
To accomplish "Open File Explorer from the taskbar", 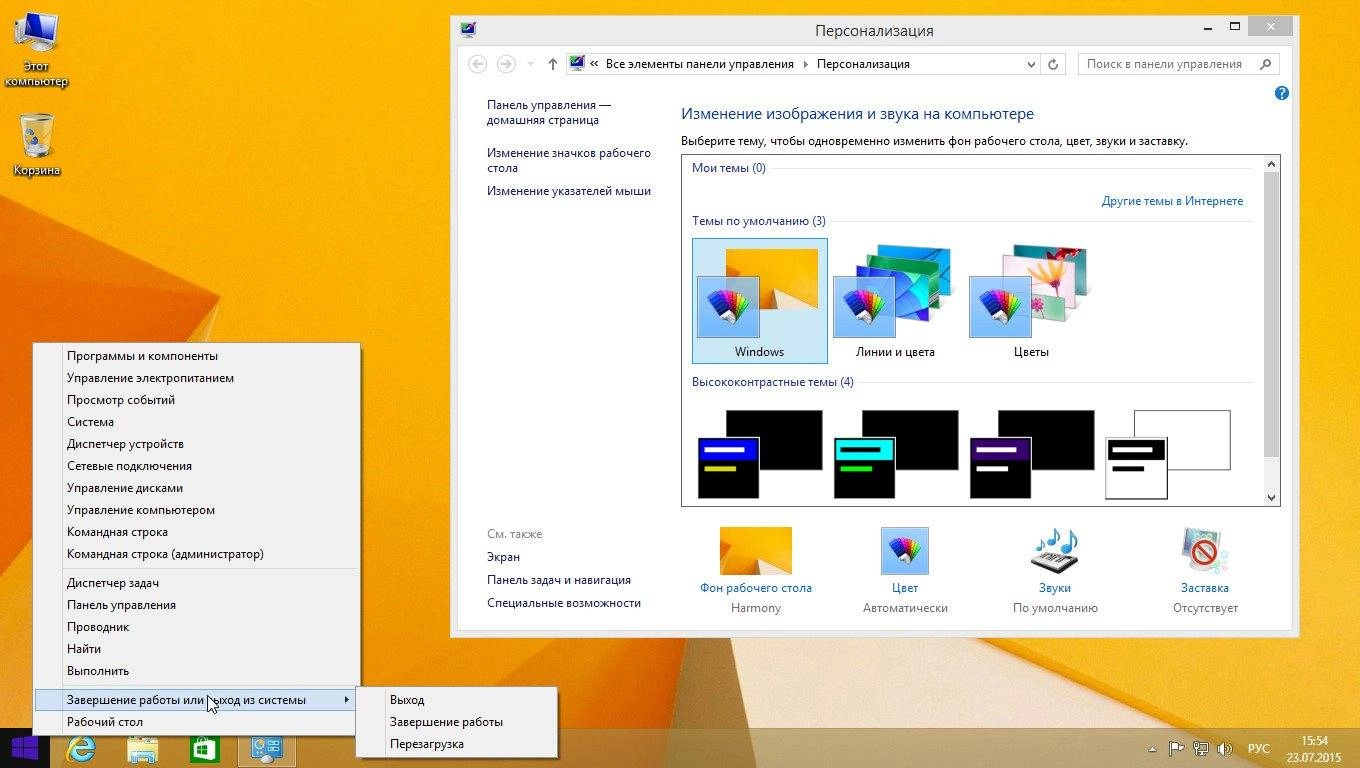I will click(142, 748).
